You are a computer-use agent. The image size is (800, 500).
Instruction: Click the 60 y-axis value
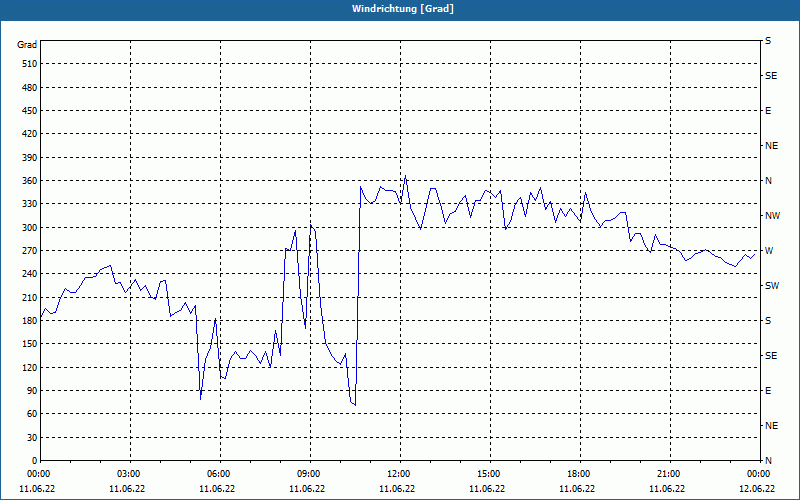click(x=32, y=414)
